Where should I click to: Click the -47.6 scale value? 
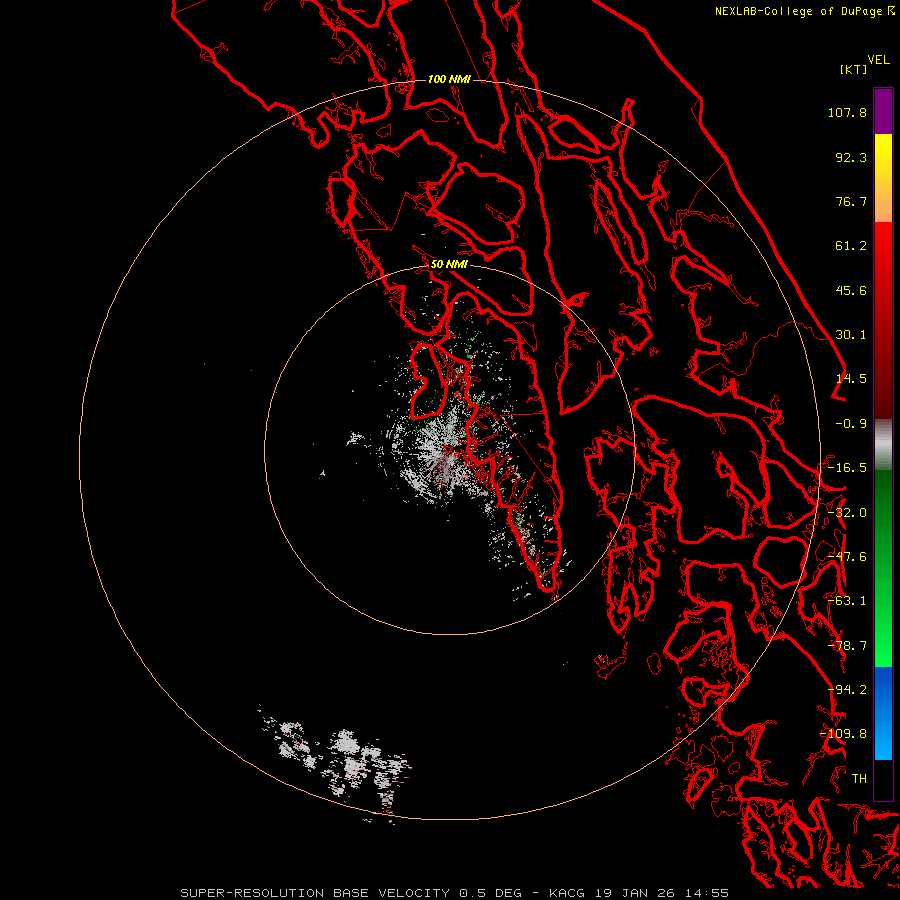pyautogui.click(x=847, y=557)
